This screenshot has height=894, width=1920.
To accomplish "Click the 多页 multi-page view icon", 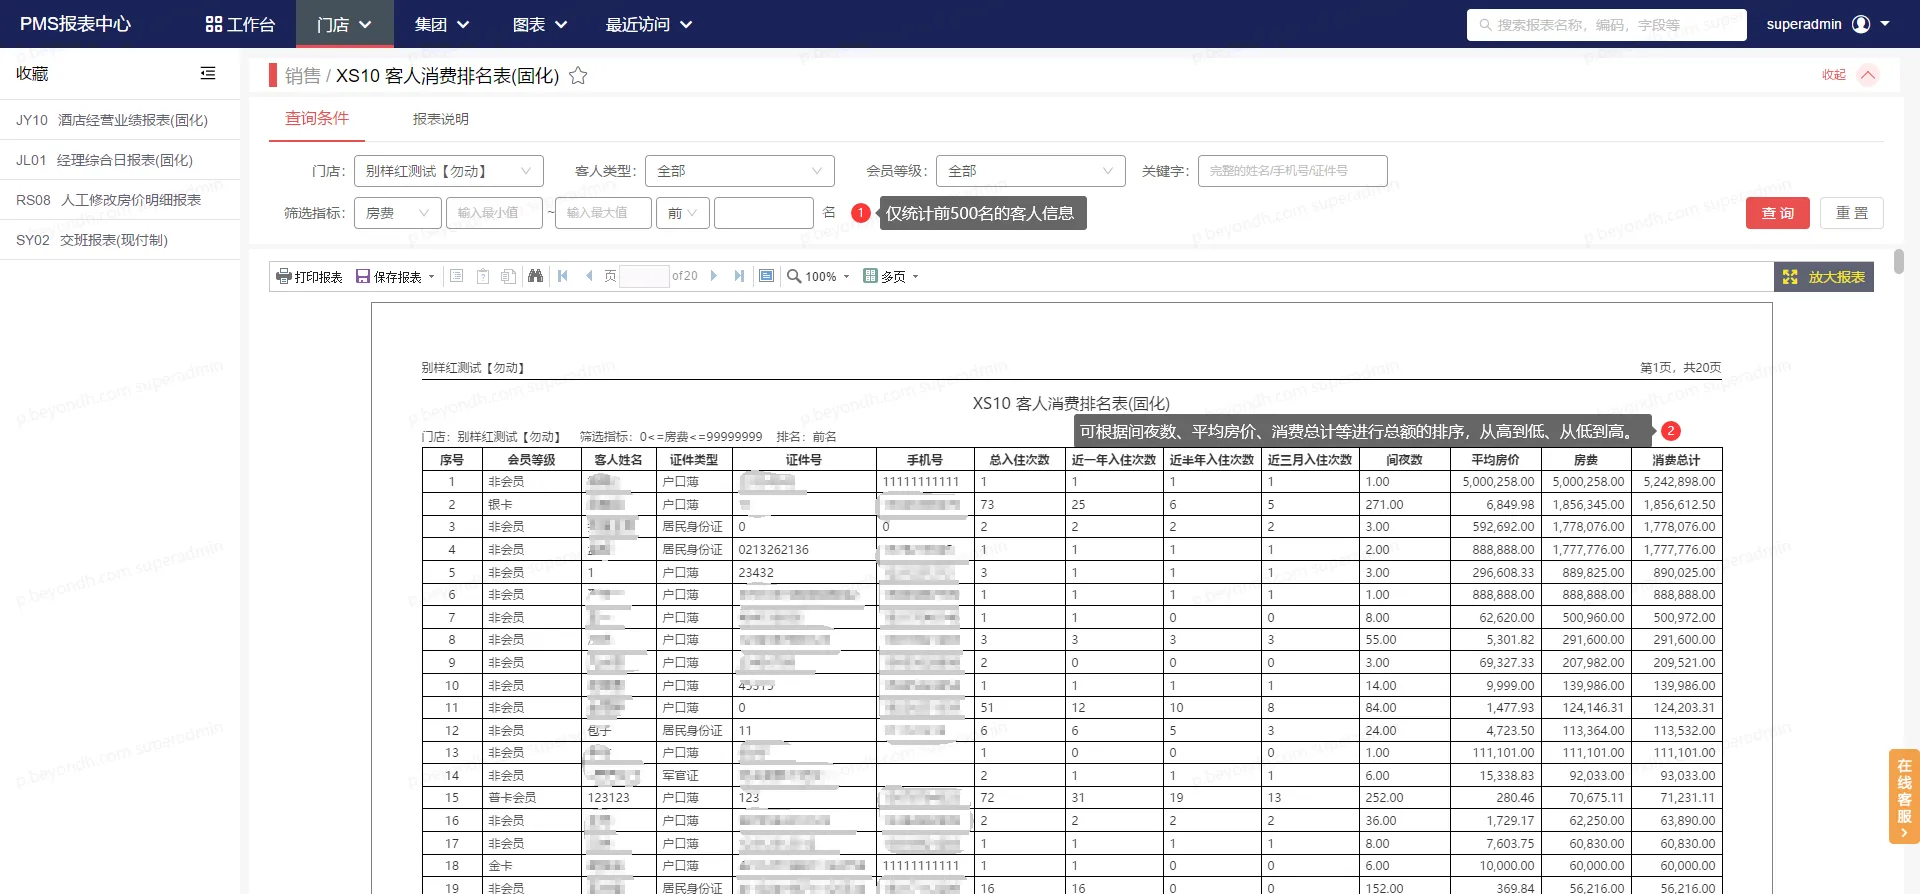I will tap(870, 276).
